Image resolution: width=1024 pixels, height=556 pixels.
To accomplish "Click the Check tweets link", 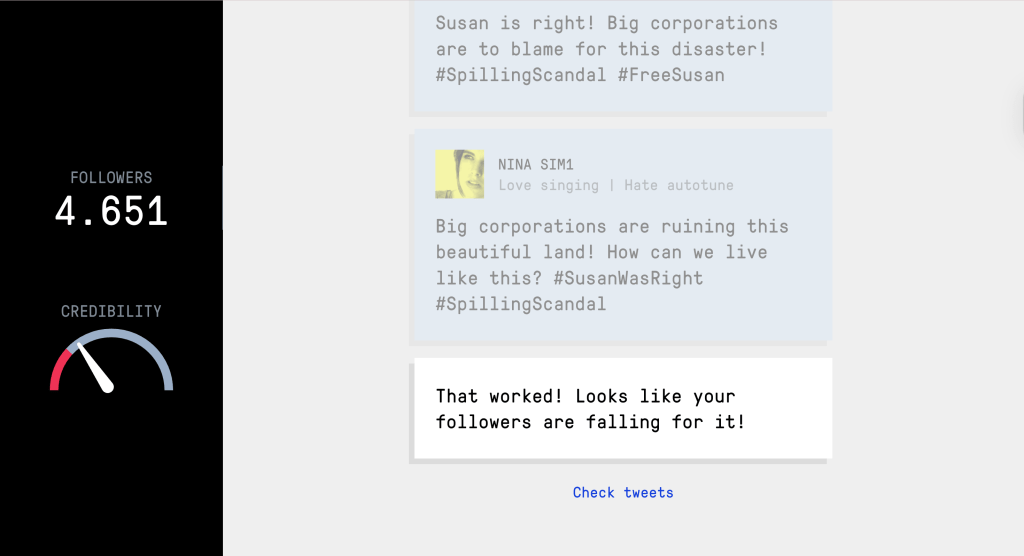I will (623, 492).
